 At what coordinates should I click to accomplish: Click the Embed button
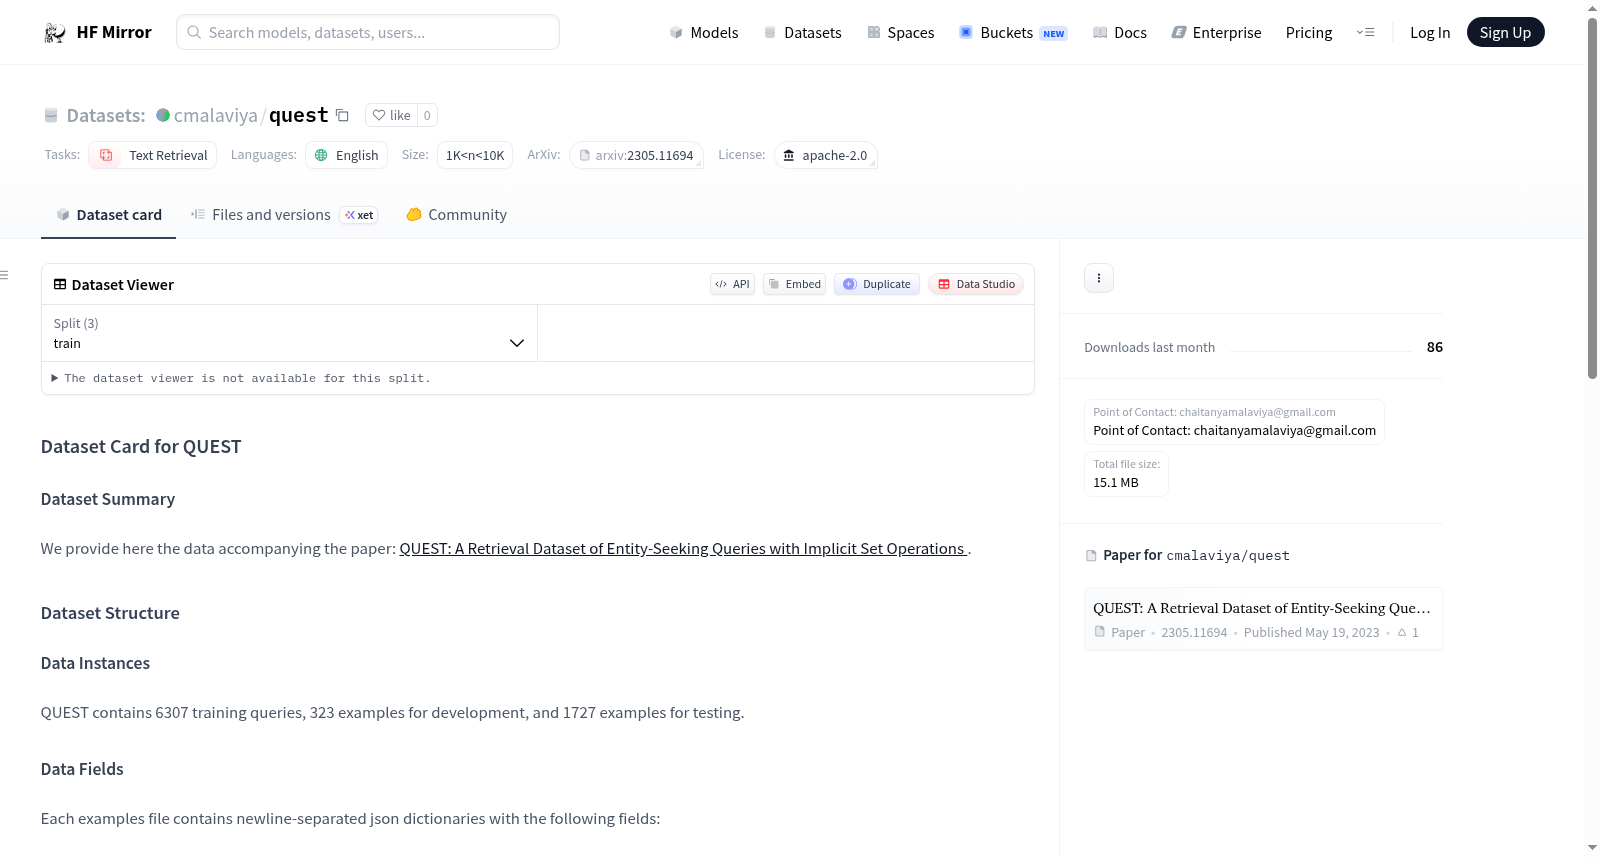794,284
